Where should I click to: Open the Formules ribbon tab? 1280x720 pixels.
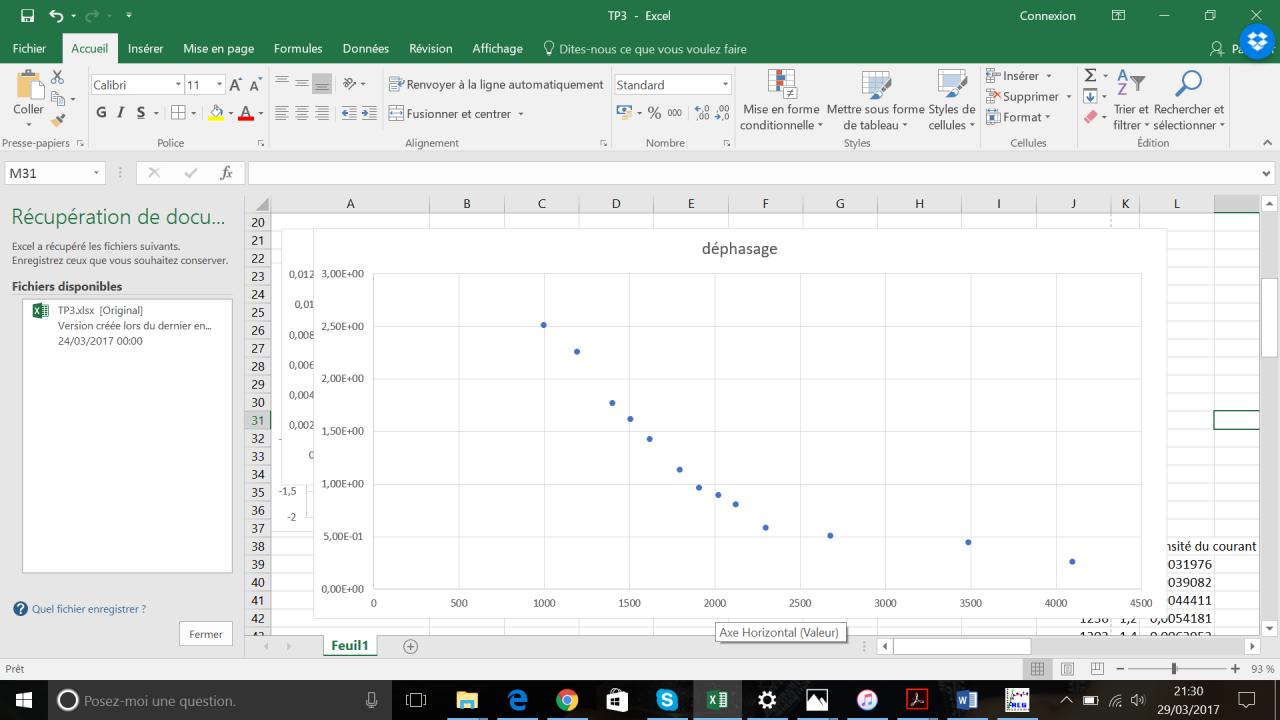coord(298,48)
